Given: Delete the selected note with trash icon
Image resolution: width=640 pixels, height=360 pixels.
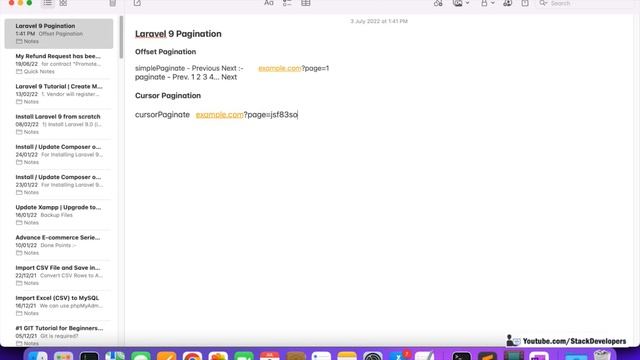Looking at the screenshot, I should click(113, 3).
